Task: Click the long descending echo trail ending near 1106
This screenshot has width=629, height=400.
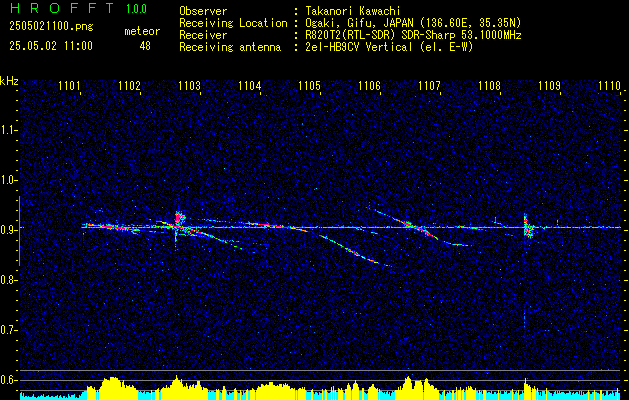Action: point(348,248)
